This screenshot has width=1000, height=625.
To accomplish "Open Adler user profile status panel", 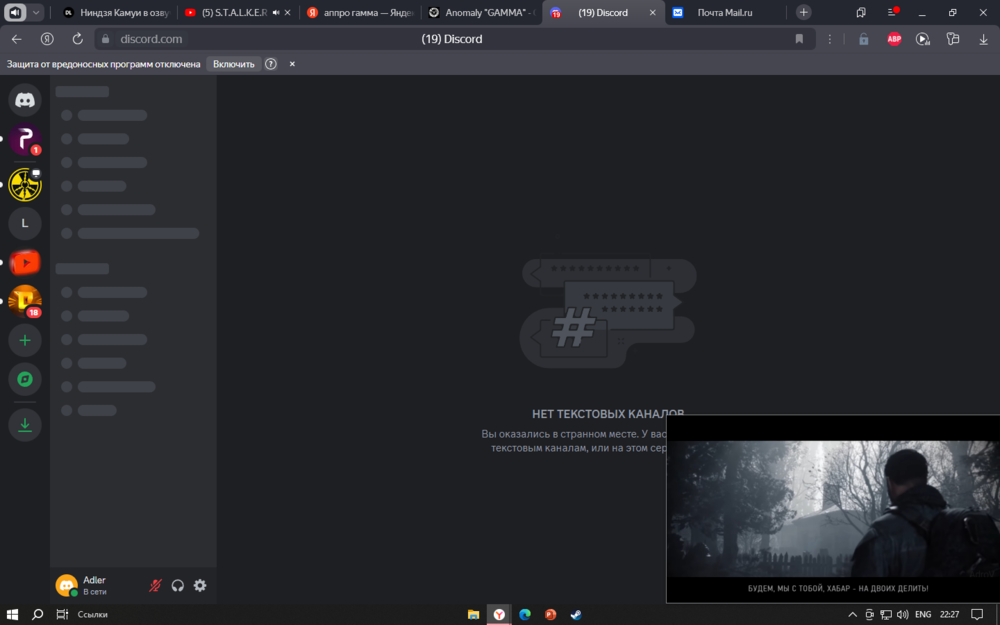I will (x=95, y=585).
